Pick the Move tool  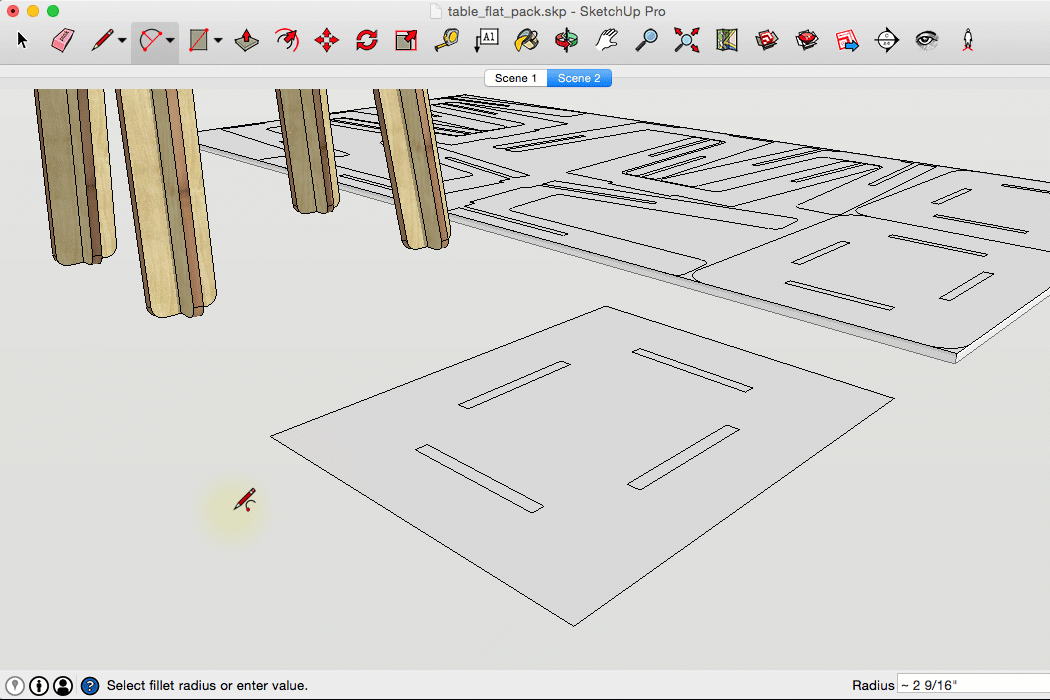point(326,41)
